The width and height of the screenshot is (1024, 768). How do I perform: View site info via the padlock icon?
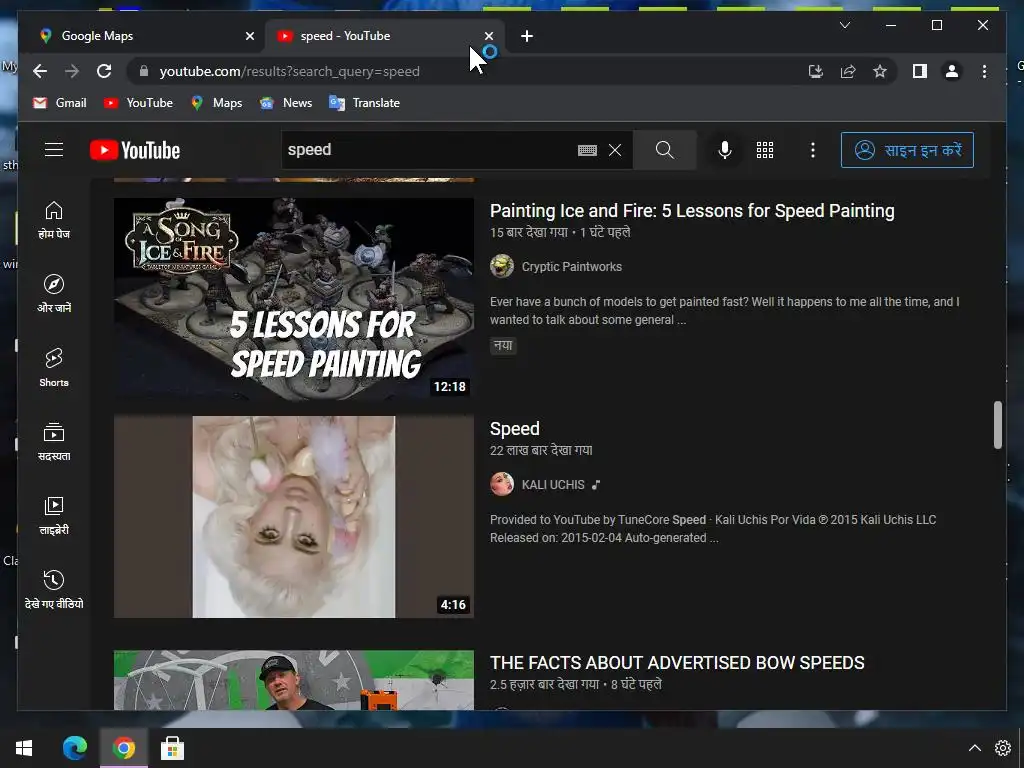click(144, 71)
